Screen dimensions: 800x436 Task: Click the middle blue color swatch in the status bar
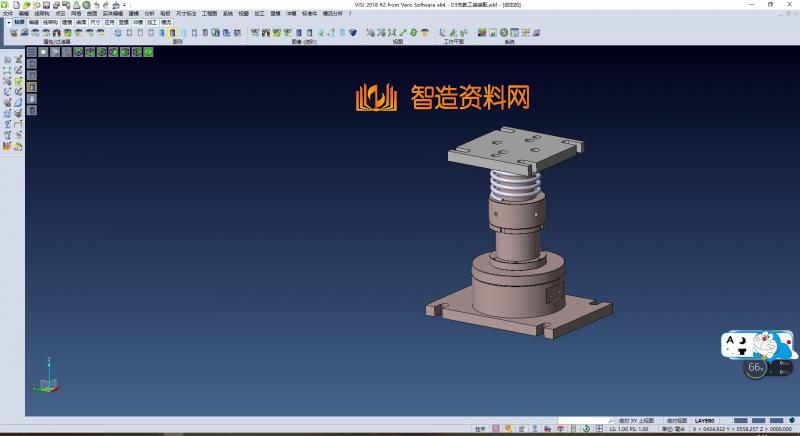[x=759, y=421]
